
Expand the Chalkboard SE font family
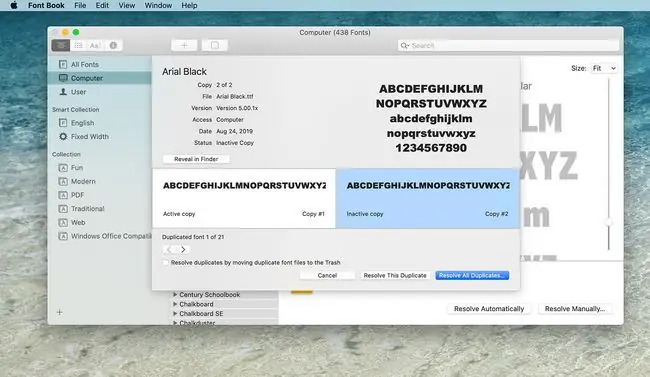coord(175,314)
